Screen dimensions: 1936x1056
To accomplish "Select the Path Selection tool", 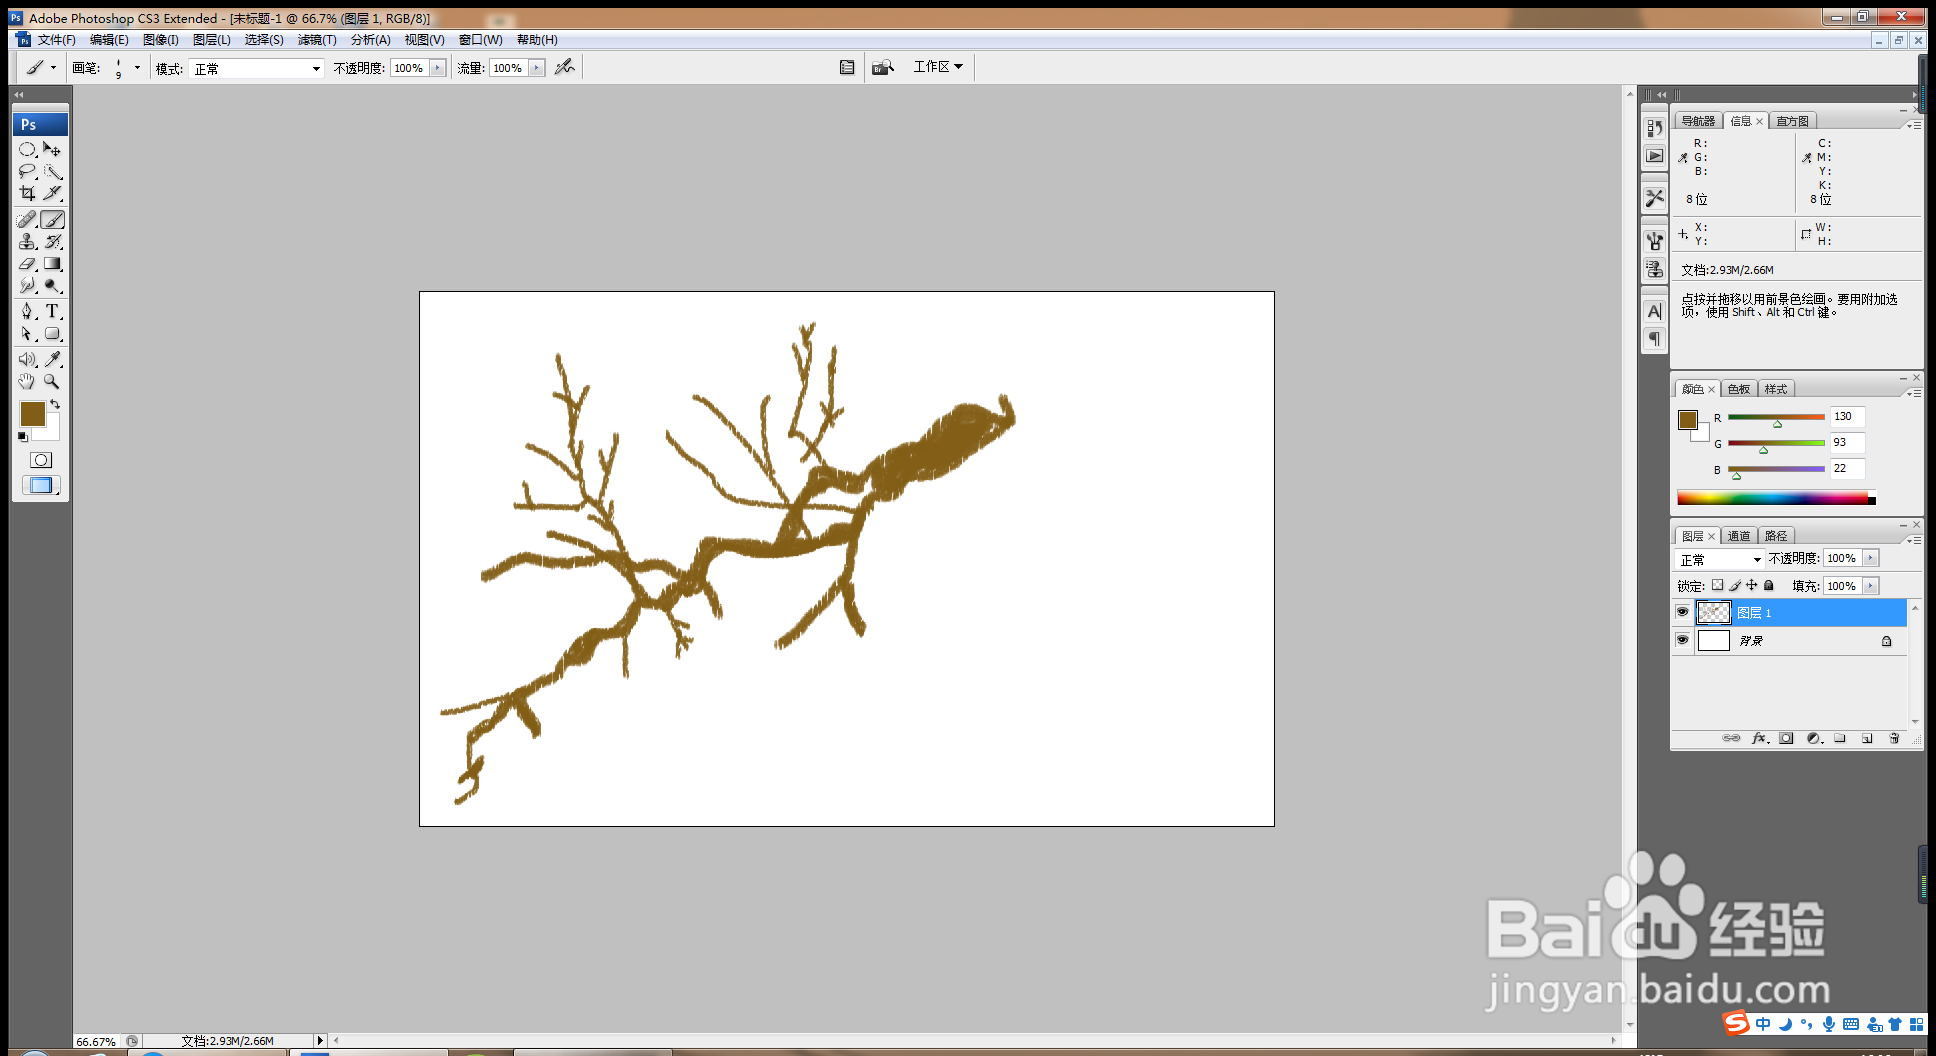I will pos(27,334).
